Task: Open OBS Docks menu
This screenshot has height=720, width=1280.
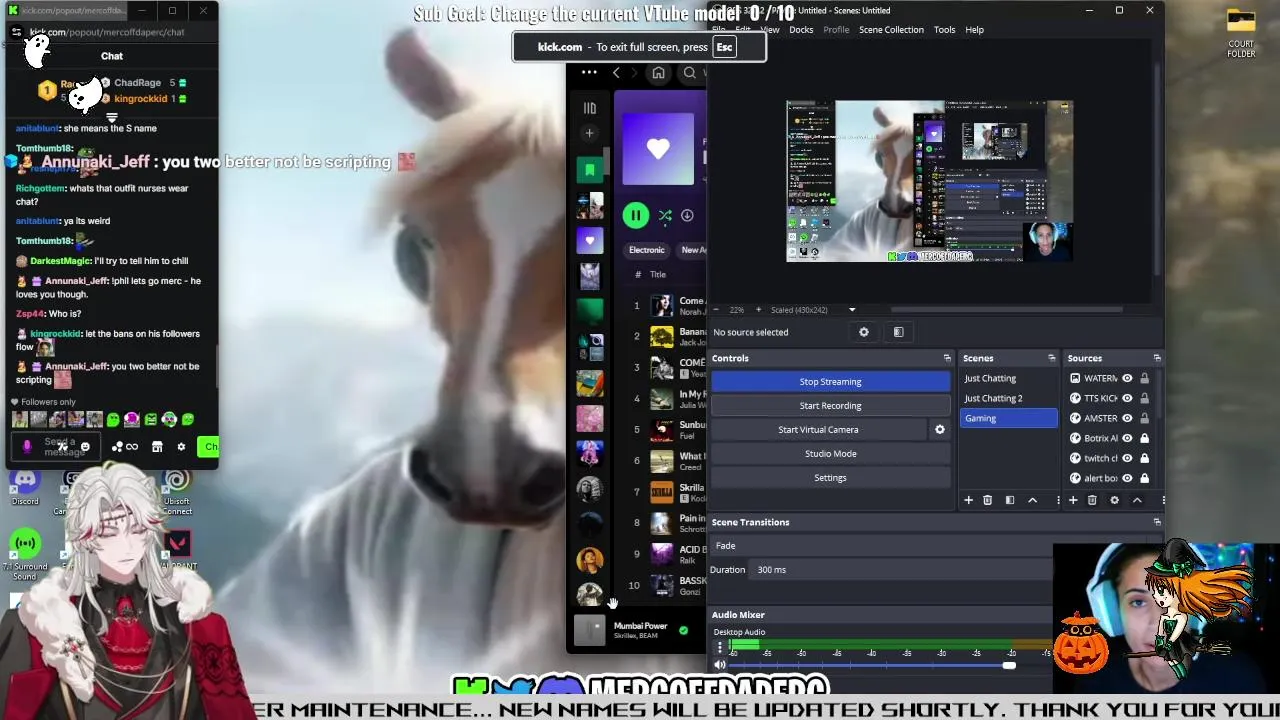Action: 801,30
